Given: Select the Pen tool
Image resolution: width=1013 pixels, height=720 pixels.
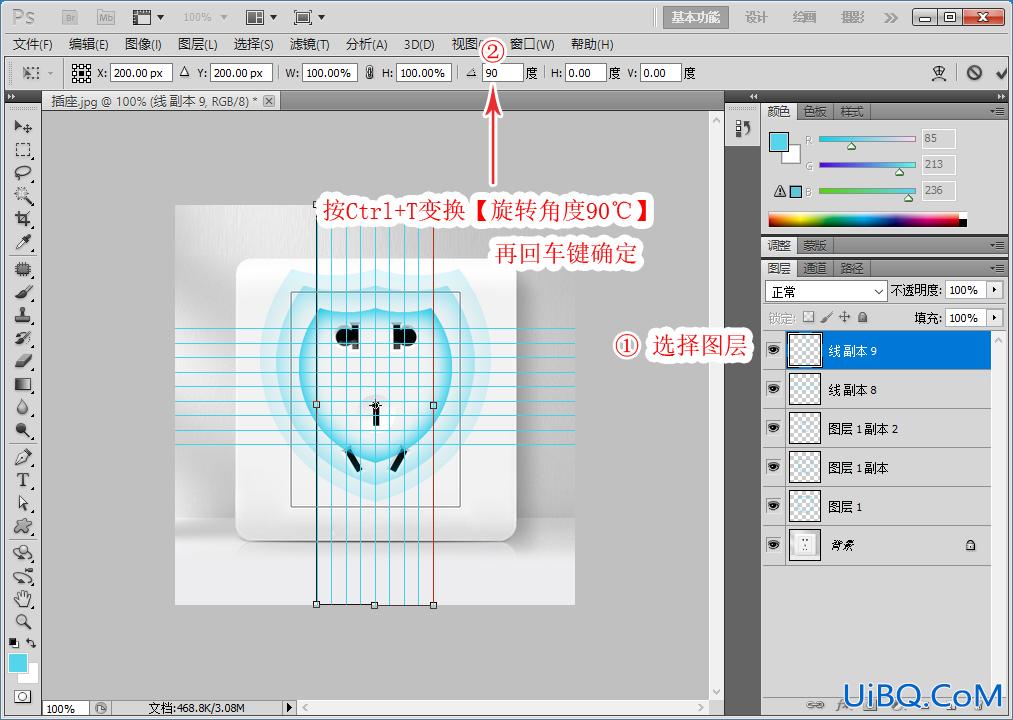Looking at the screenshot, I should pyautogui.click(x=23, y=457).
